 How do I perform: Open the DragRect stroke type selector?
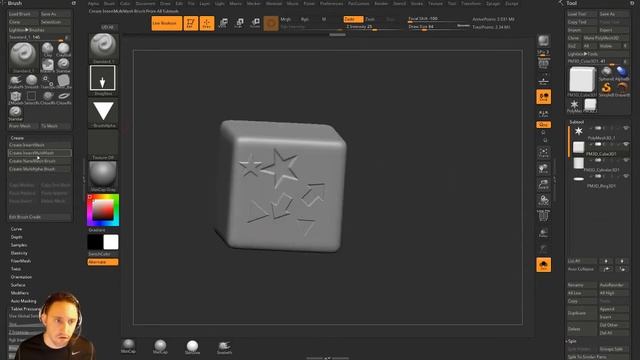pyautogui.click(x=103, y=80)
